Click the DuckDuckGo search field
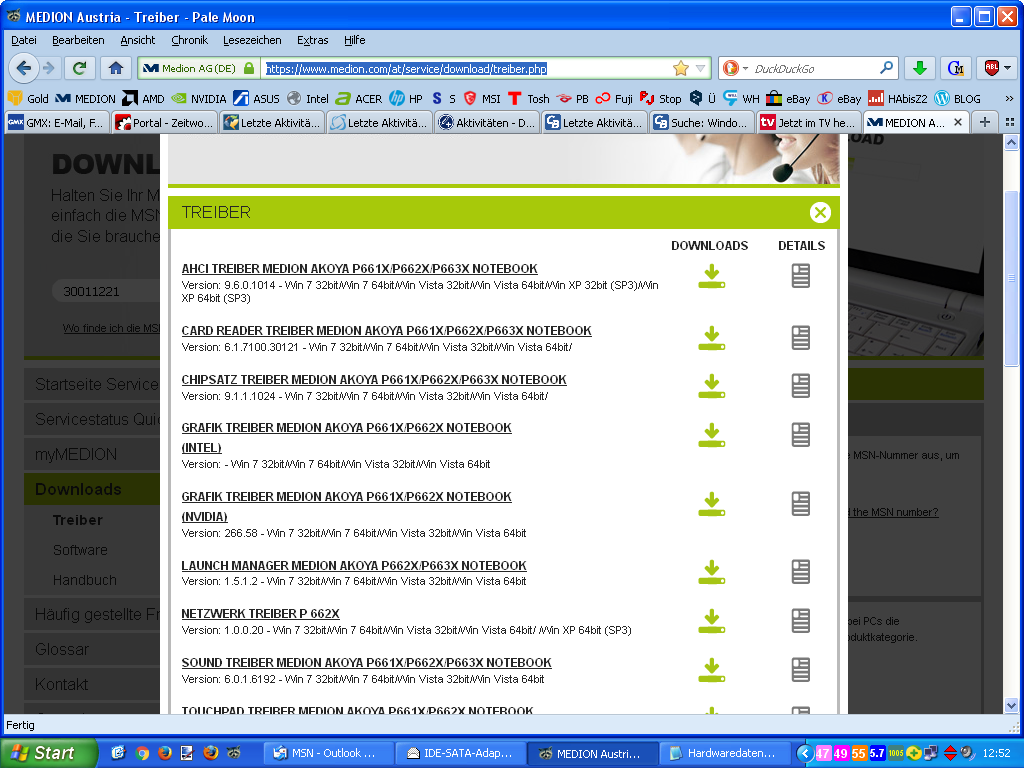This screenshot has width=1024, height=768. coord(814,68)
